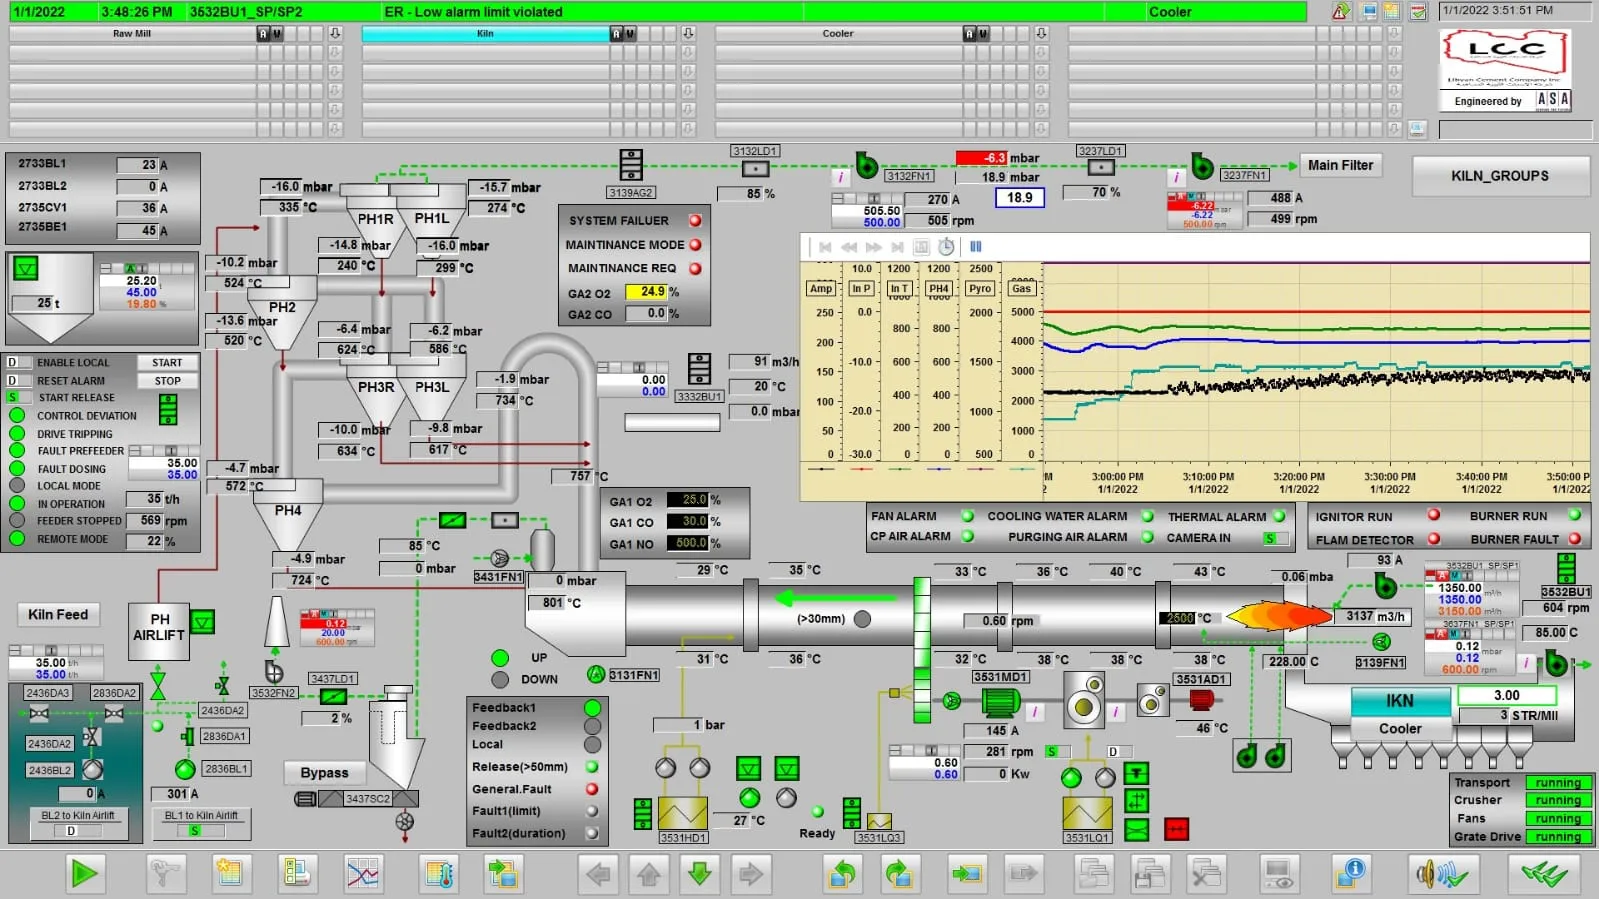Open the trend curves toolbar icon
Viewport: 1599px width, 899px height.
(363, 874)
